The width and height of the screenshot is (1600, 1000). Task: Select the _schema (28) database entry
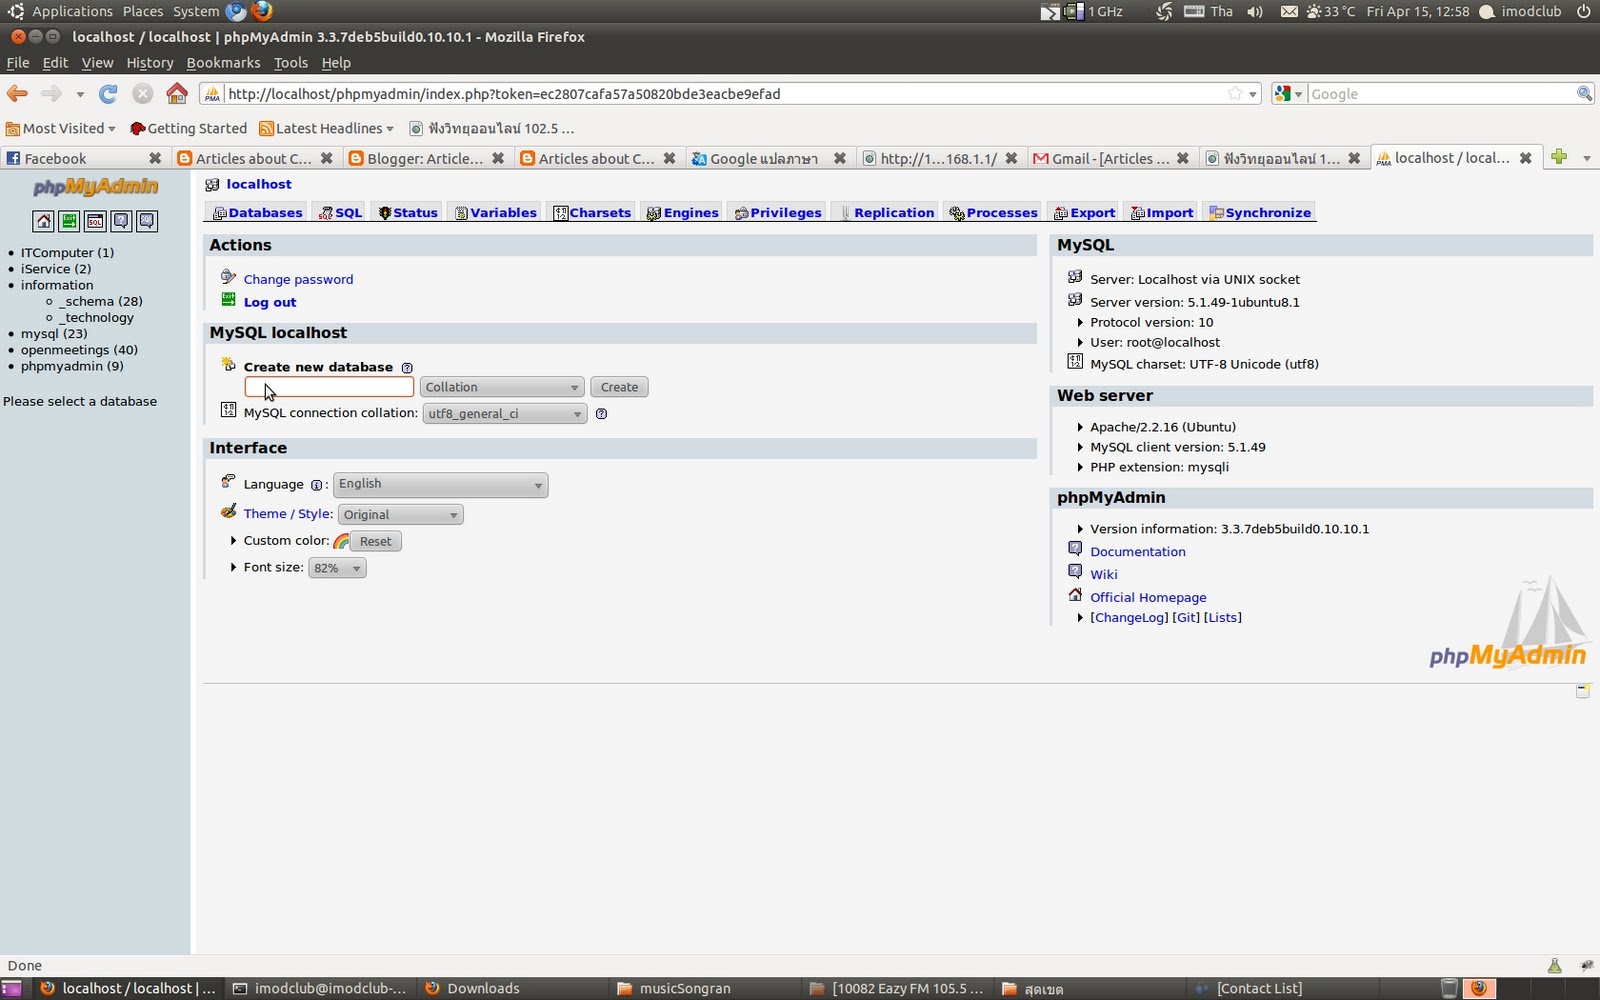click(x=101, y=301)
